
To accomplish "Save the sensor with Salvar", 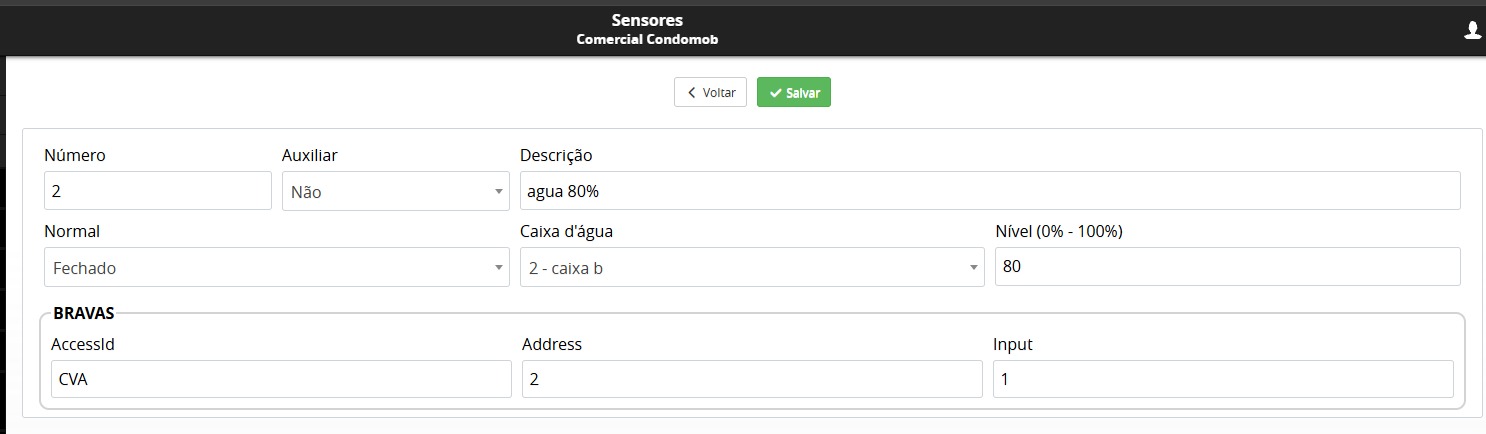I will coord(794,92).
